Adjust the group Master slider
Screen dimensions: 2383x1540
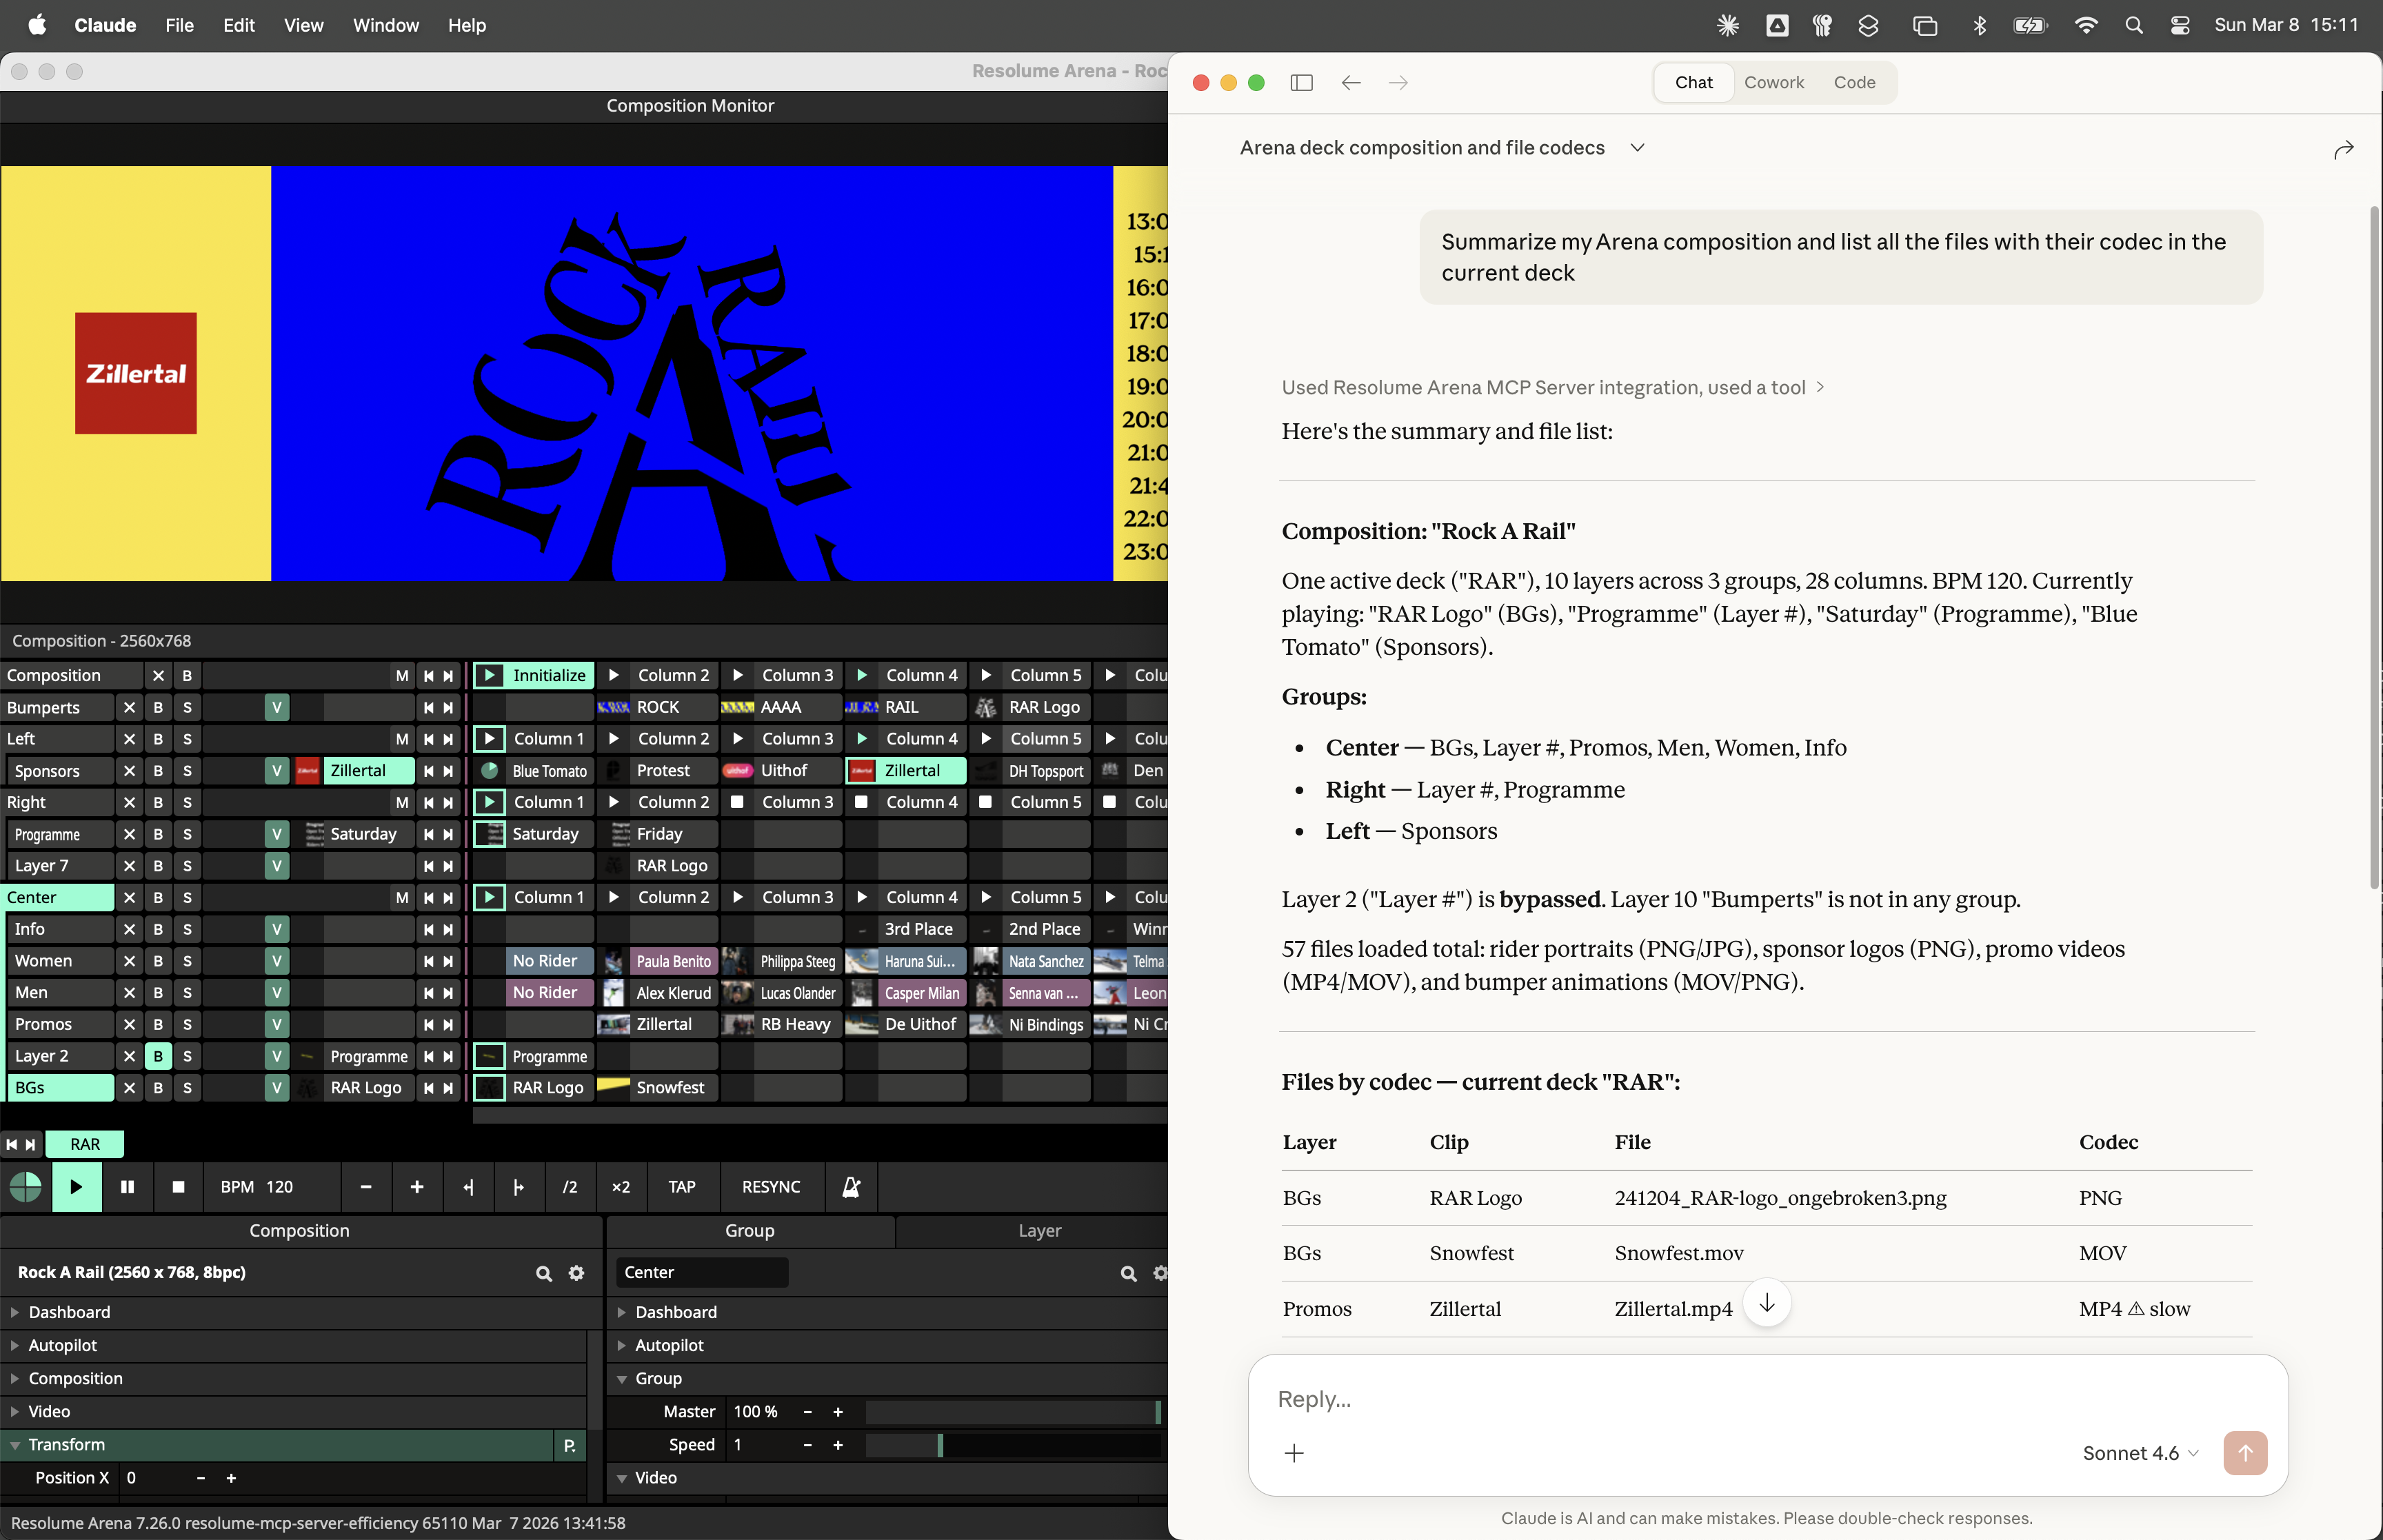click(x=1010, y=1412)
